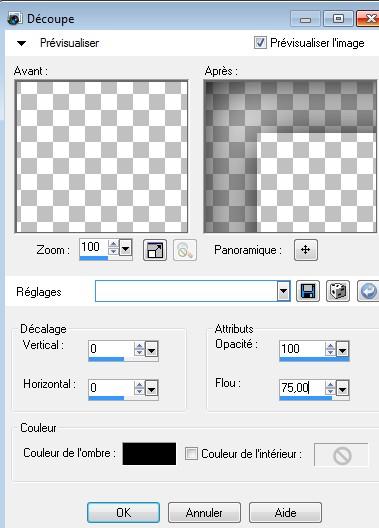This screenshot has width=379, height=528.
Task: Click the Horizontal offset value field
Action: (111, 388)
